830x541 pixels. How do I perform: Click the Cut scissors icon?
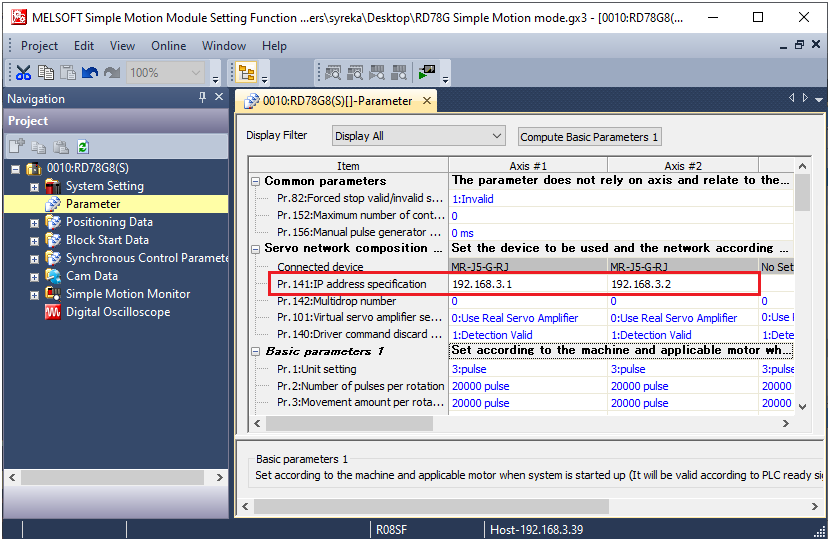pos(23,73)
